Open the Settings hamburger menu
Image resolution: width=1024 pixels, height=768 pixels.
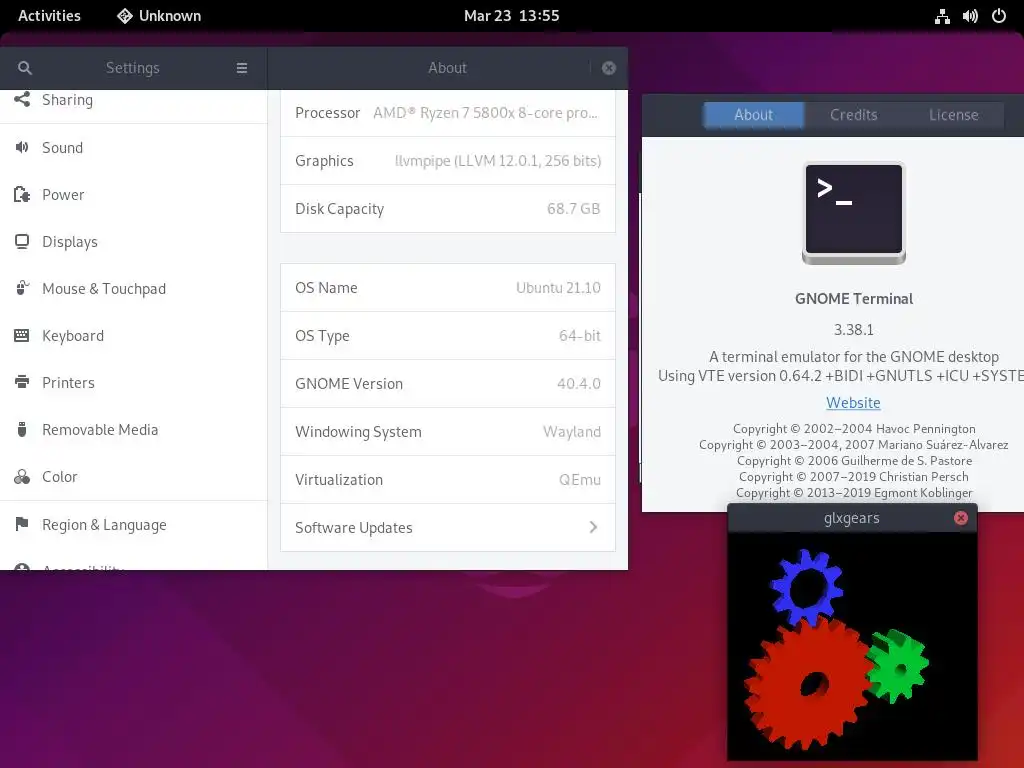(242, 68)
